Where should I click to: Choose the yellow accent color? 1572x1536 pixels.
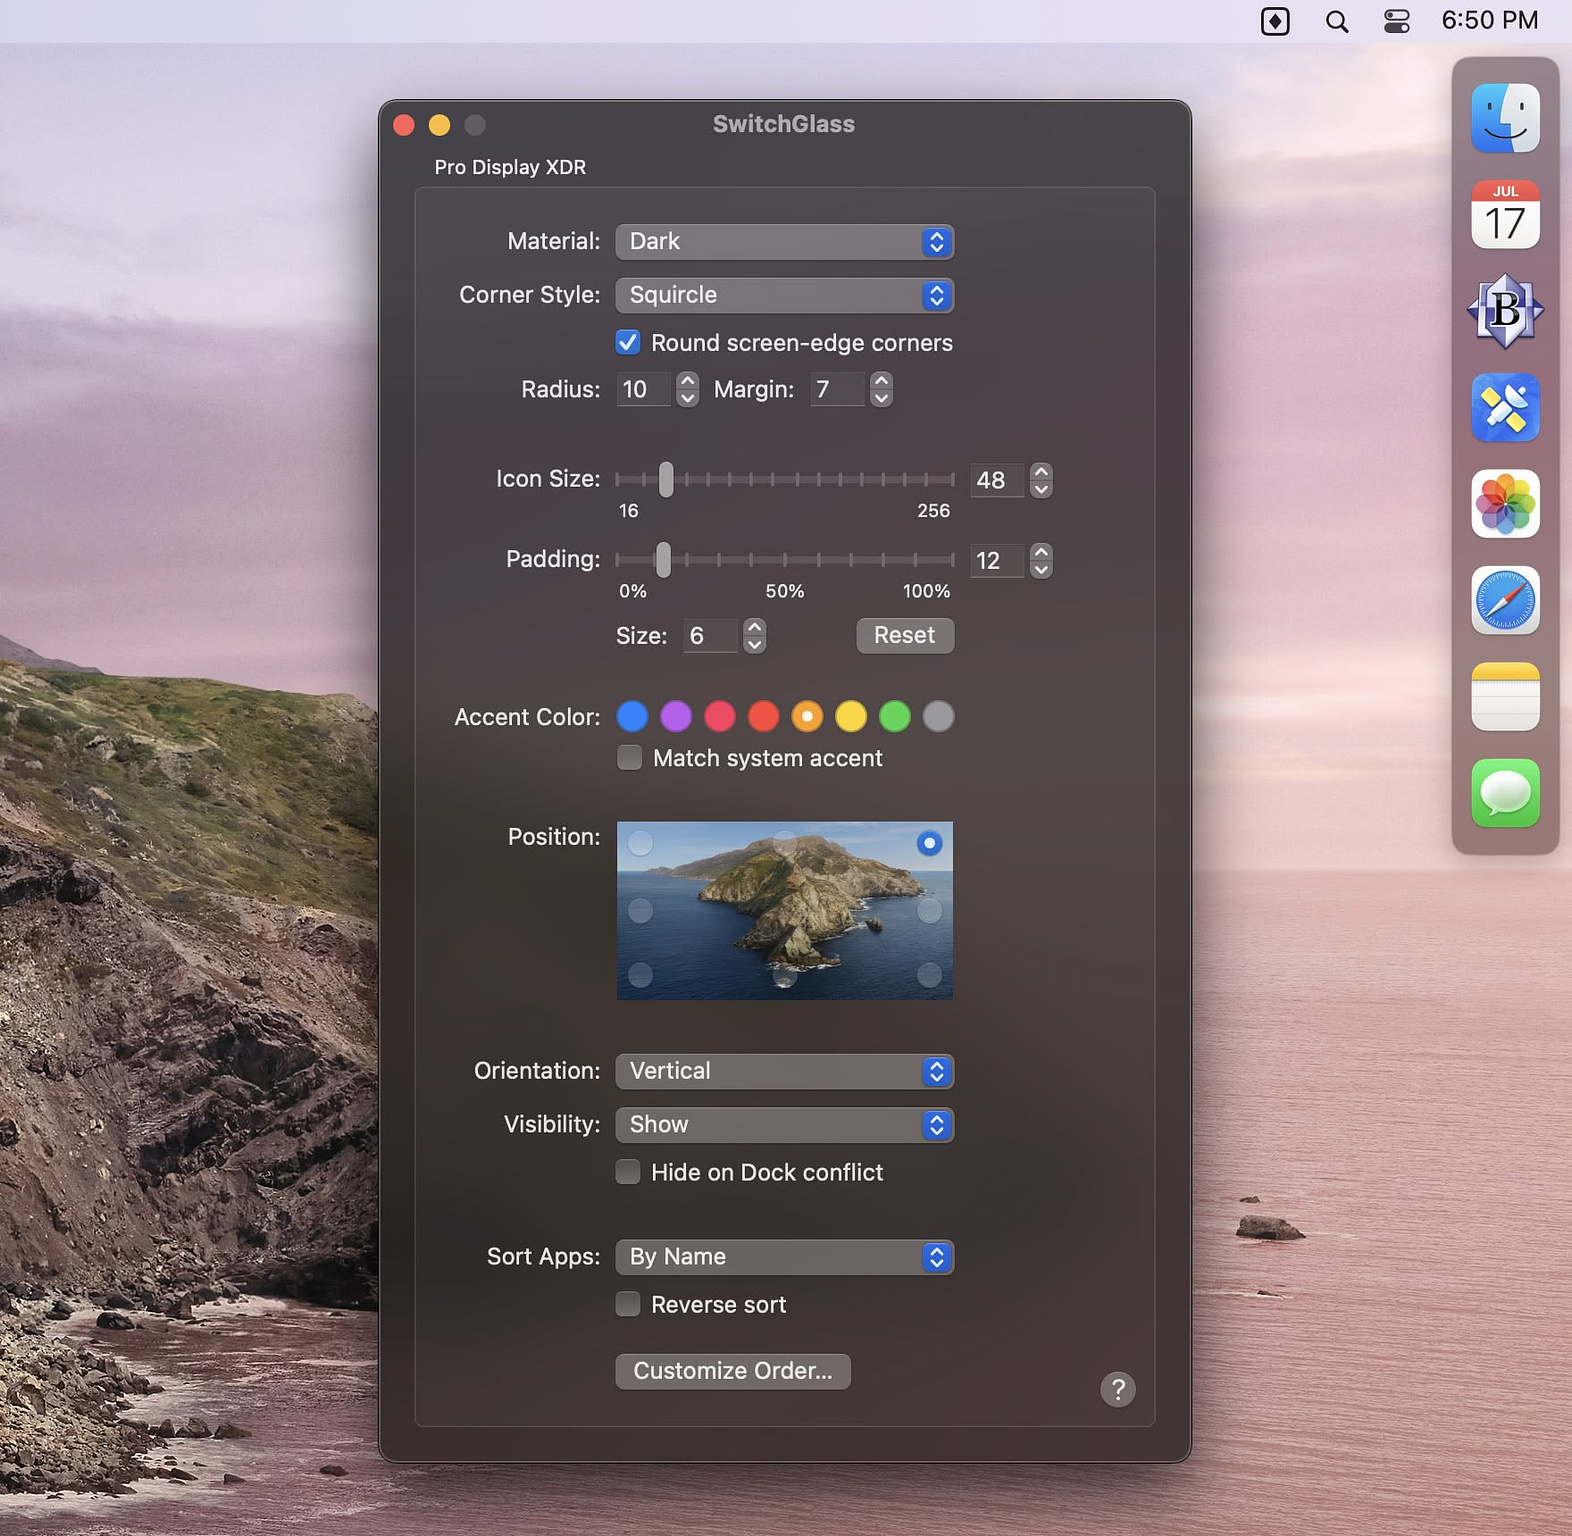851,716
